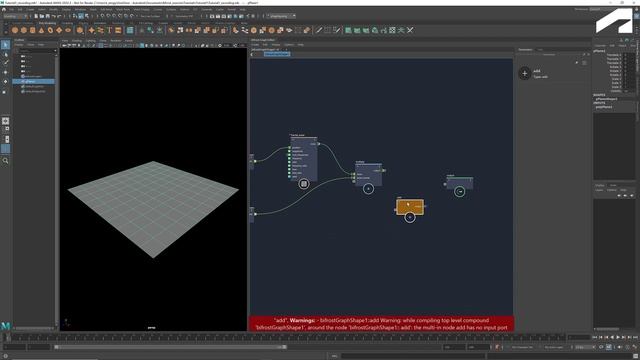Activate the Scale tool in the toolbox
This screenshot has width=640, height=360.
click(x=5, y=91)
